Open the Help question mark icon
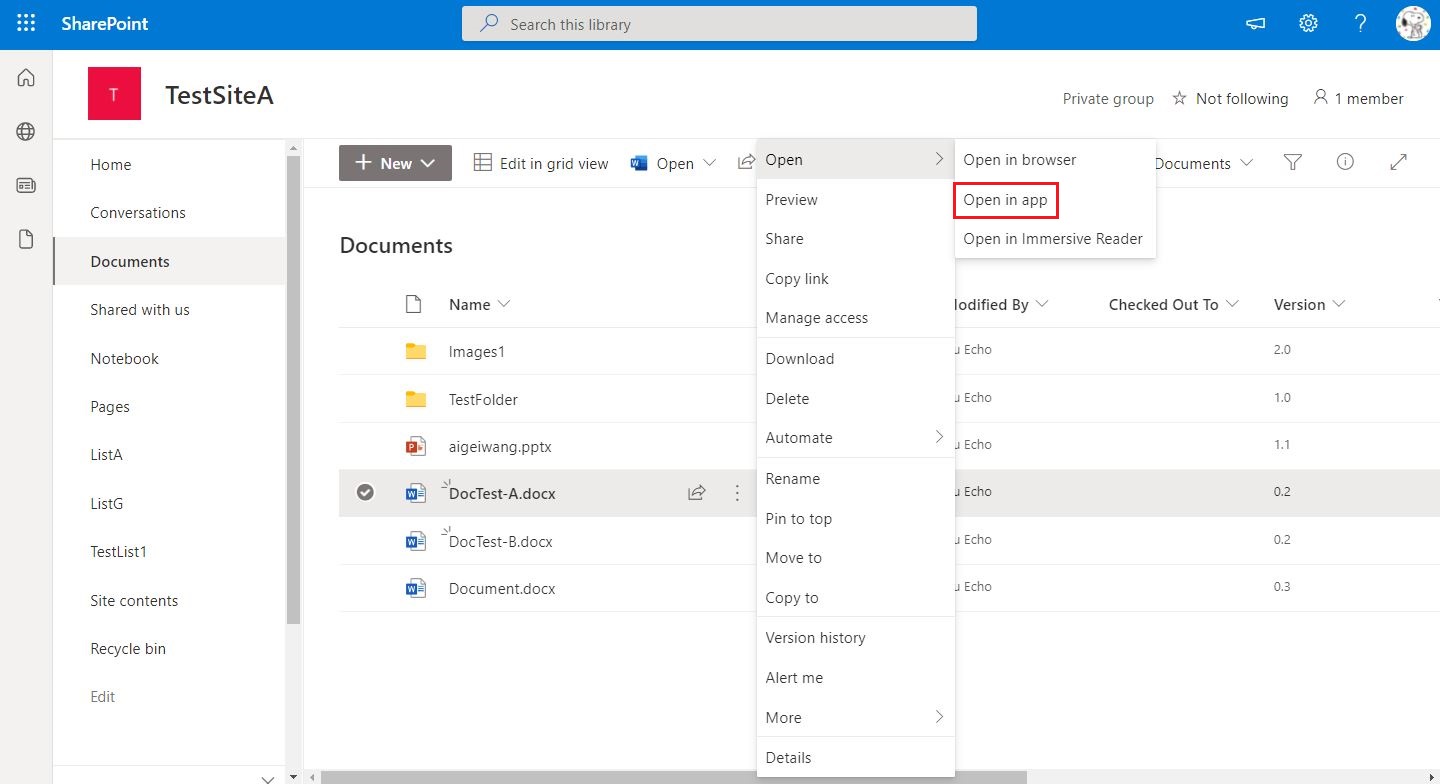 1360,24
